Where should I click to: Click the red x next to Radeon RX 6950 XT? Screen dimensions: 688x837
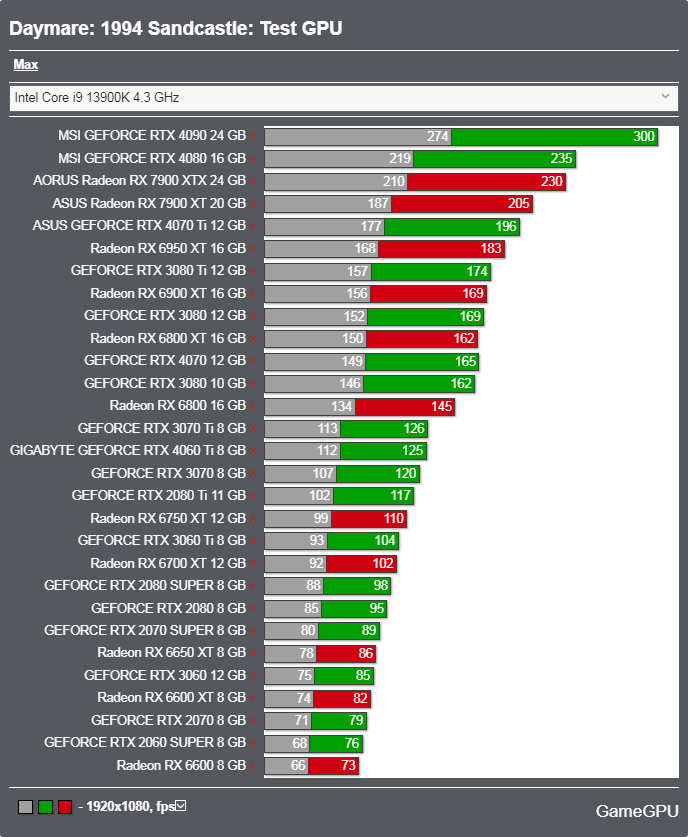(253, 249)
